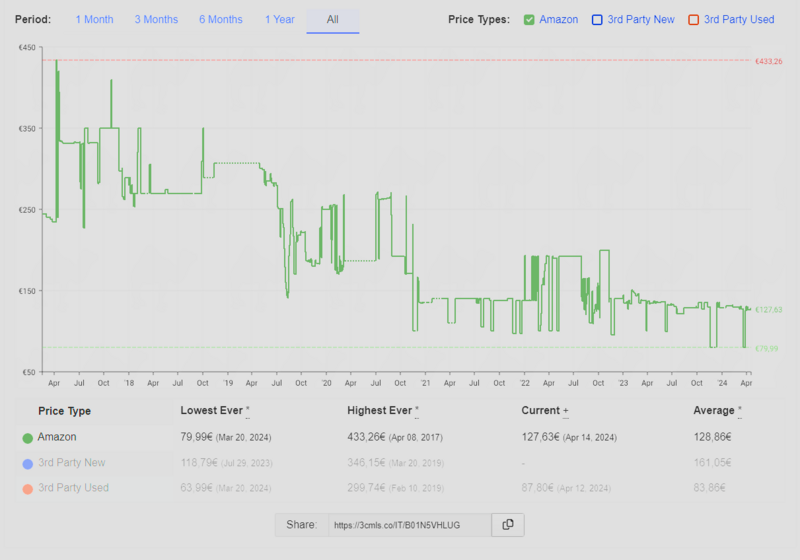Select the 3 Months period

pos(156,19)
